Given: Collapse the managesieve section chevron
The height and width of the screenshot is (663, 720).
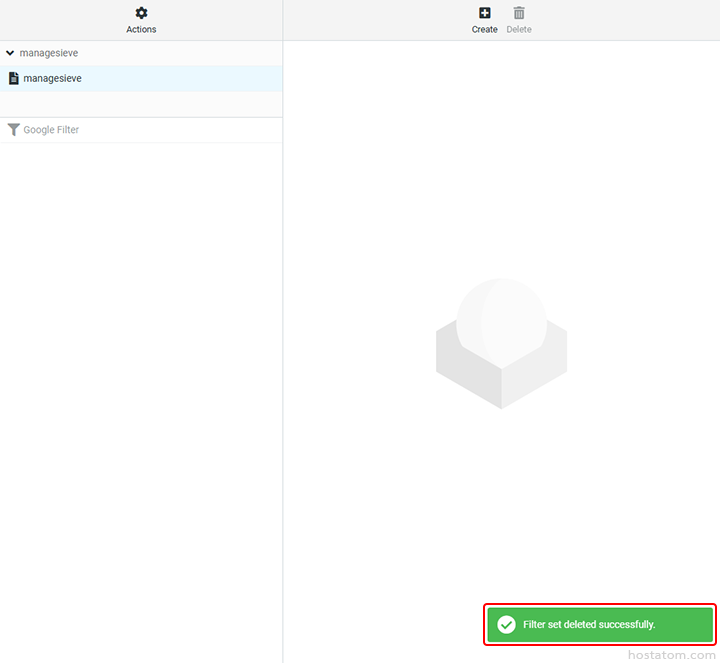Looking at the screenshot, I should point(10,52).
